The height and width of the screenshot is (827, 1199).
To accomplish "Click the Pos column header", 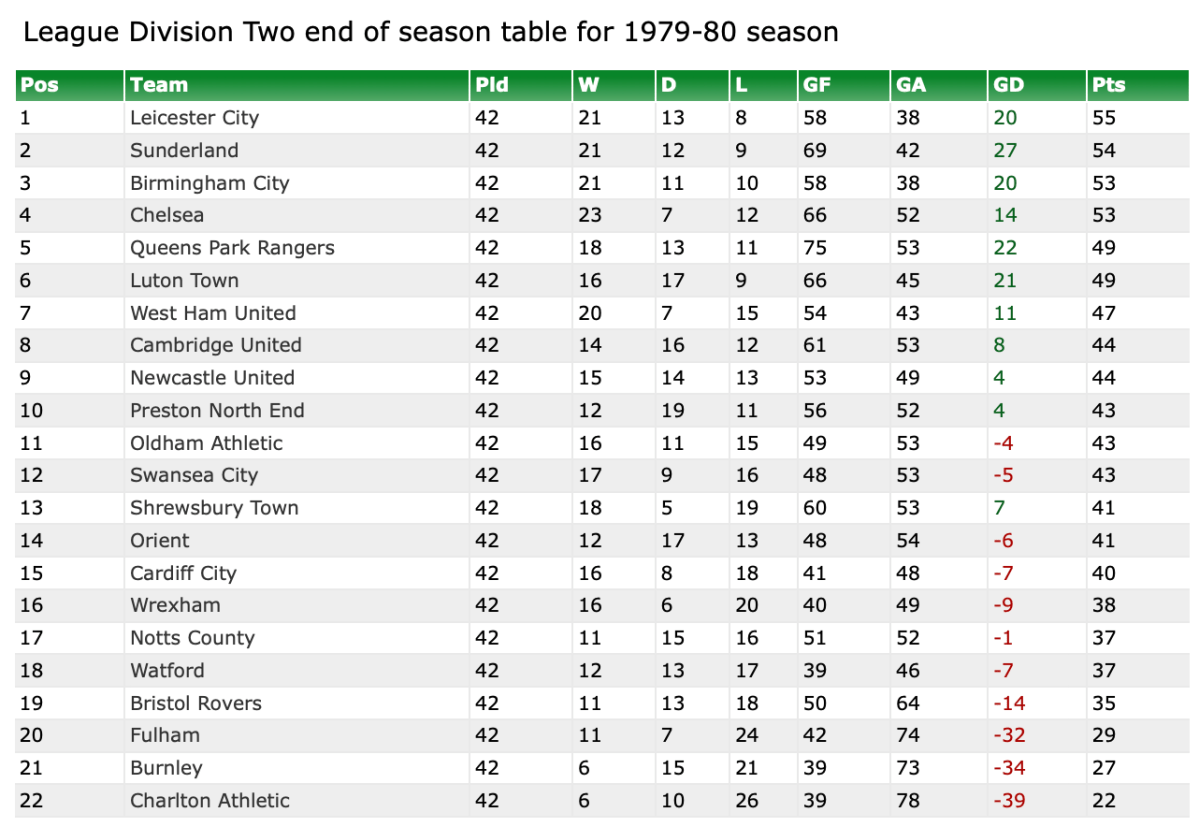I will (x=40, y=85).
